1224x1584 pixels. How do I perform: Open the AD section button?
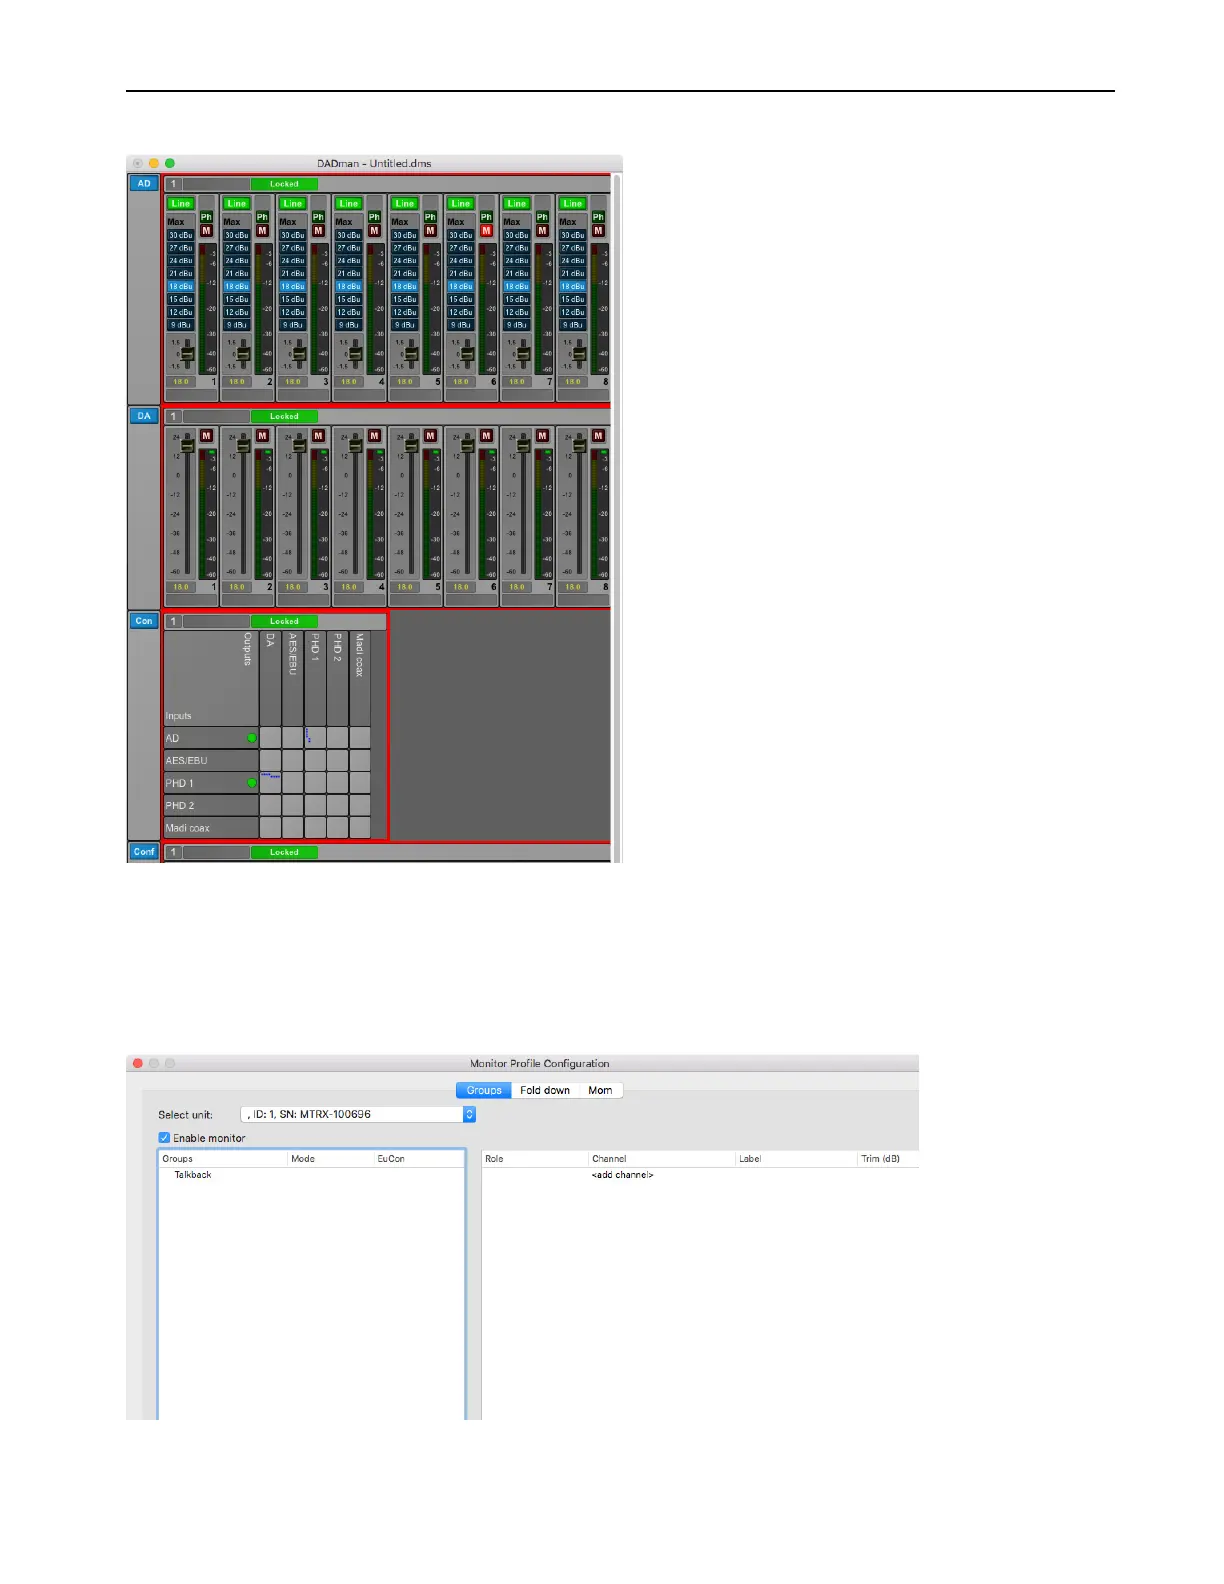tap(144, 184)
